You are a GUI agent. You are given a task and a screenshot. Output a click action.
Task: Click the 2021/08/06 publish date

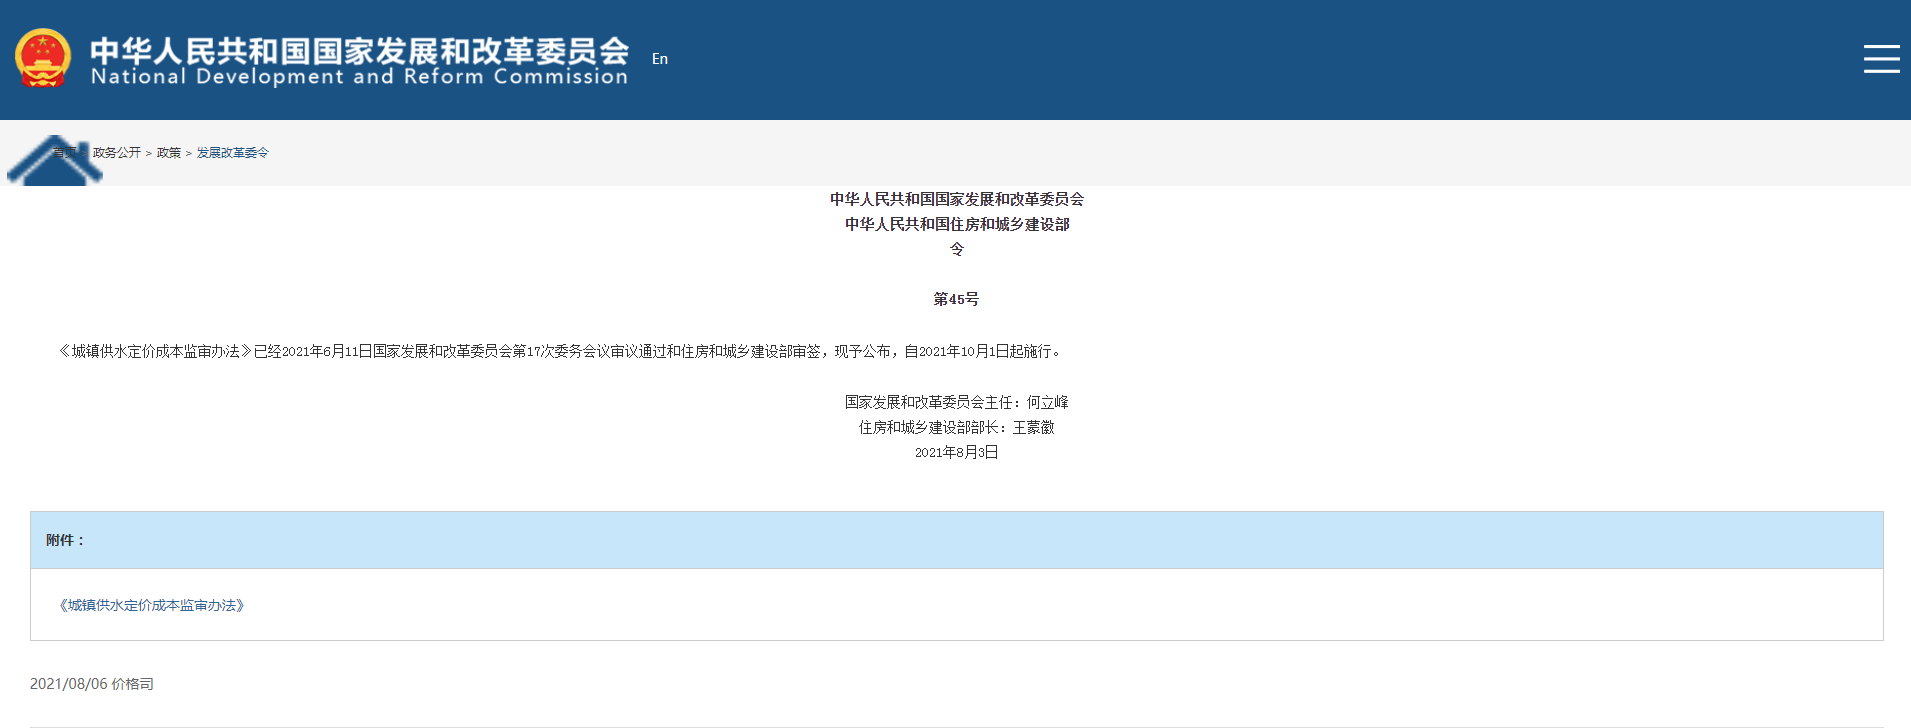(68, 684)
